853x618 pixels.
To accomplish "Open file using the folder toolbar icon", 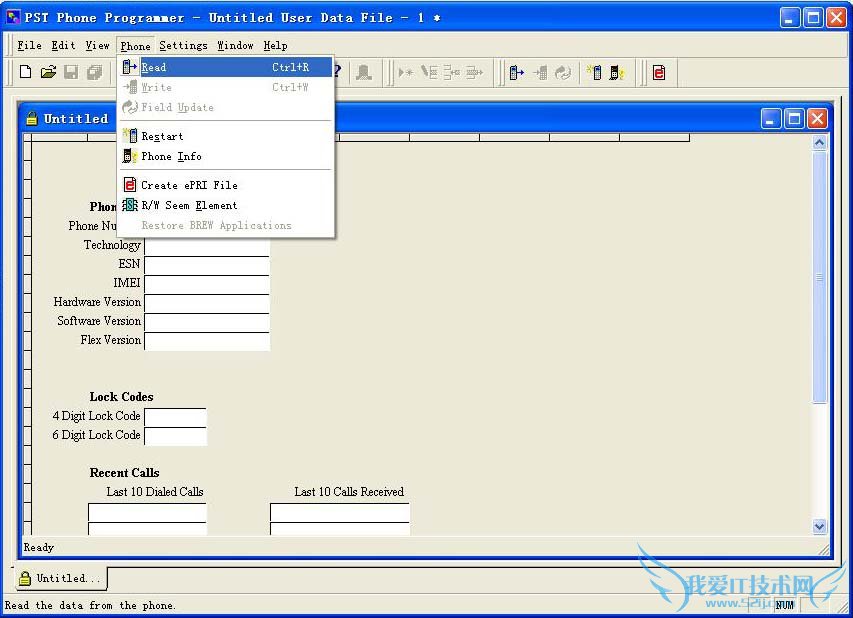I will point(48,72).
